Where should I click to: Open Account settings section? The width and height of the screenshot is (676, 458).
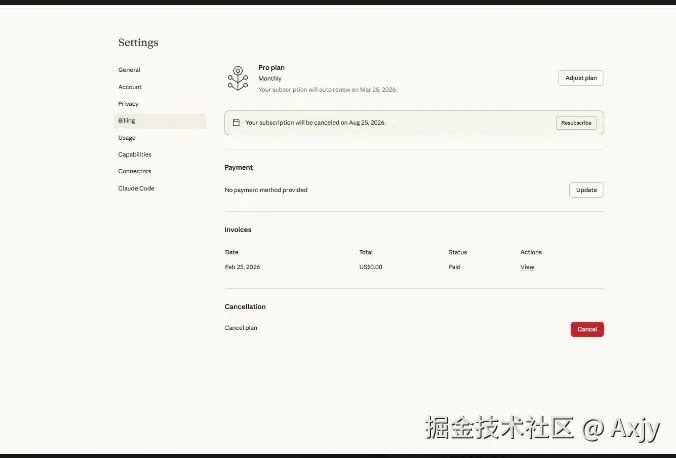(130, 87)
